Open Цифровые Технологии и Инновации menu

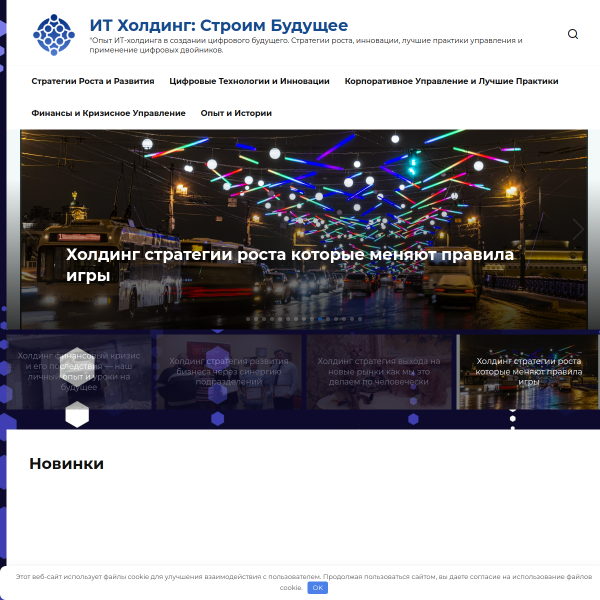[249, 81]
